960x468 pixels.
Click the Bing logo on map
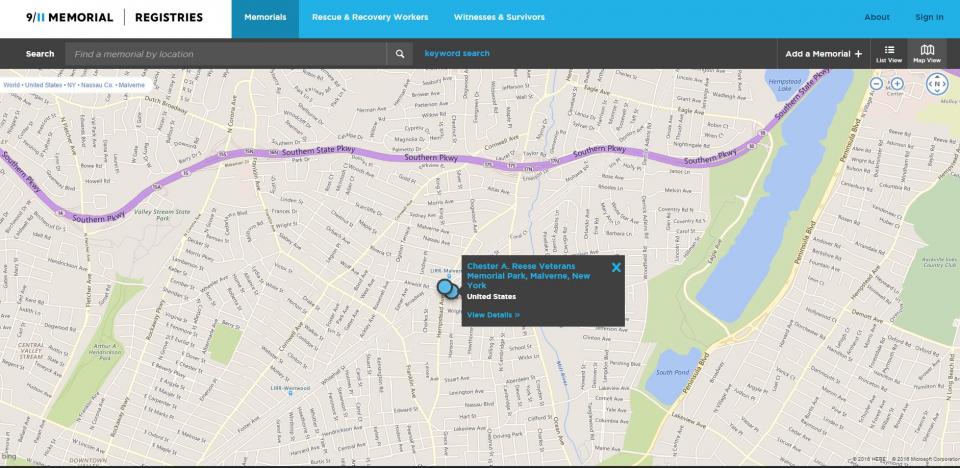tap(9, 456)
